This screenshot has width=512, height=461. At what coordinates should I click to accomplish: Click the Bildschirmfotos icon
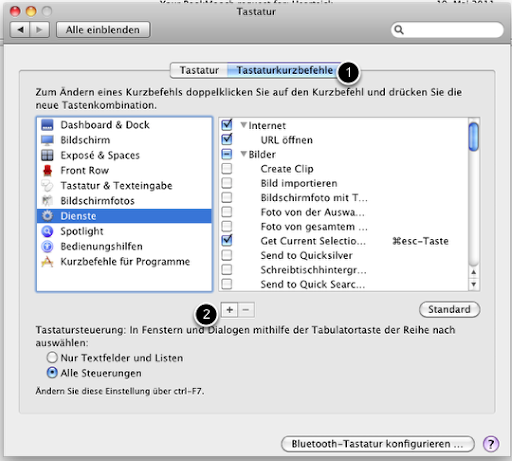coord(47,201)
